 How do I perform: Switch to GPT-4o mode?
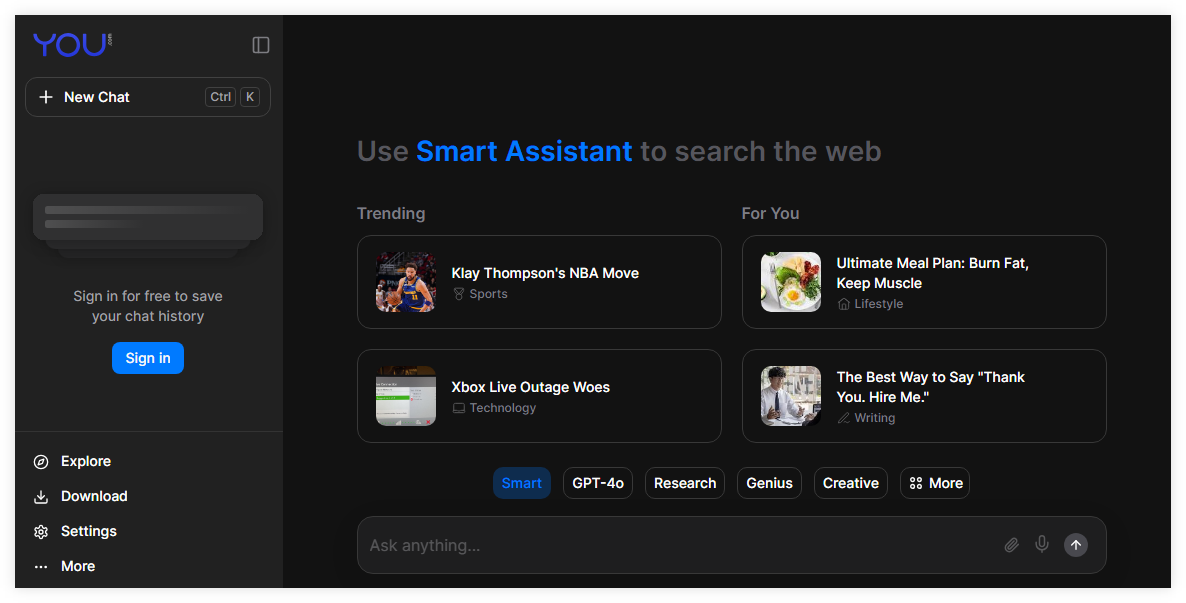point(597,483)
